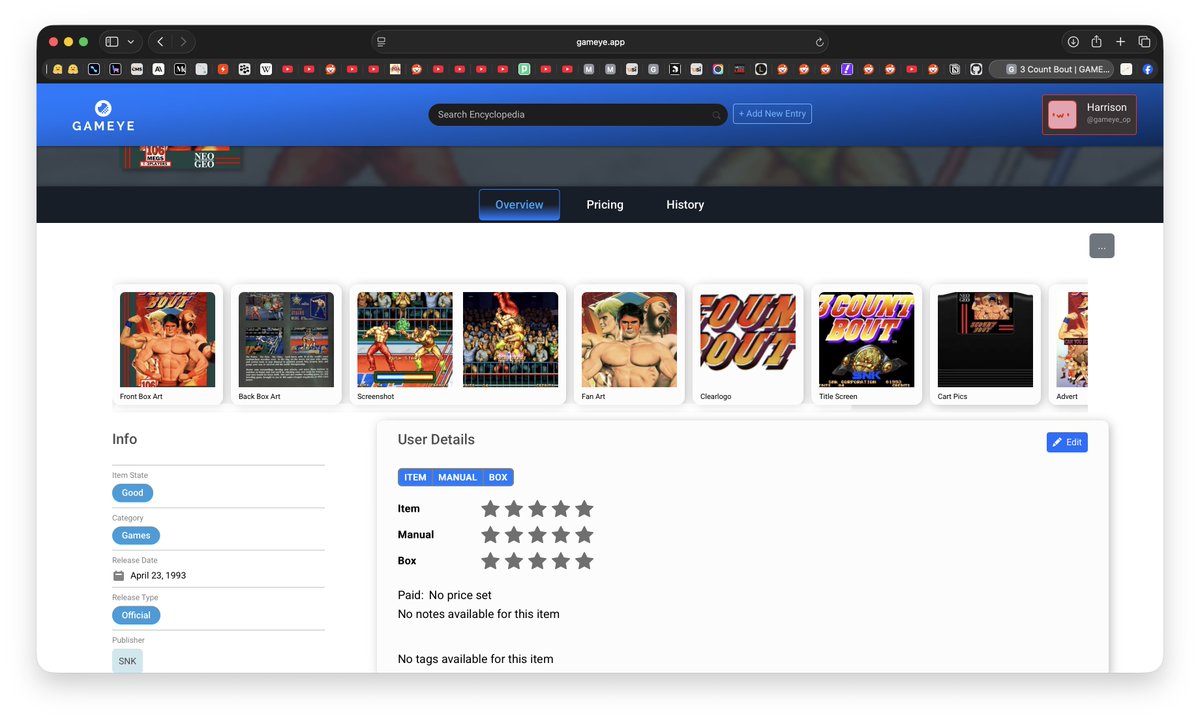This screenshot has height=721, width=1200.
Task: Click the calendar icon beside April 23, 1993
Action: 118,575
